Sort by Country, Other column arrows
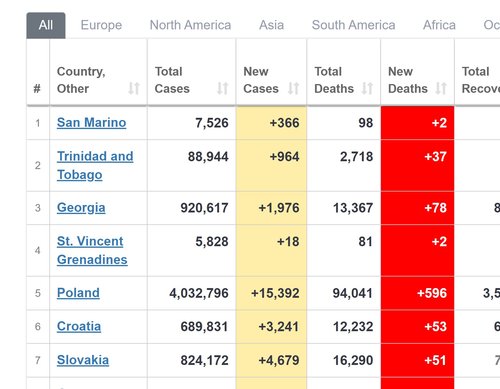This screenshot has width=500, height=389. point(134,88)
